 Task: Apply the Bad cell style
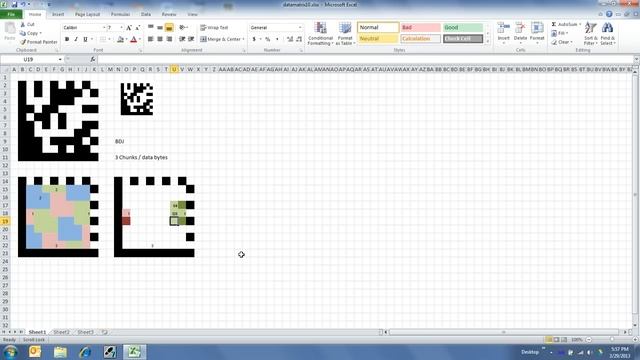[420, 27]
